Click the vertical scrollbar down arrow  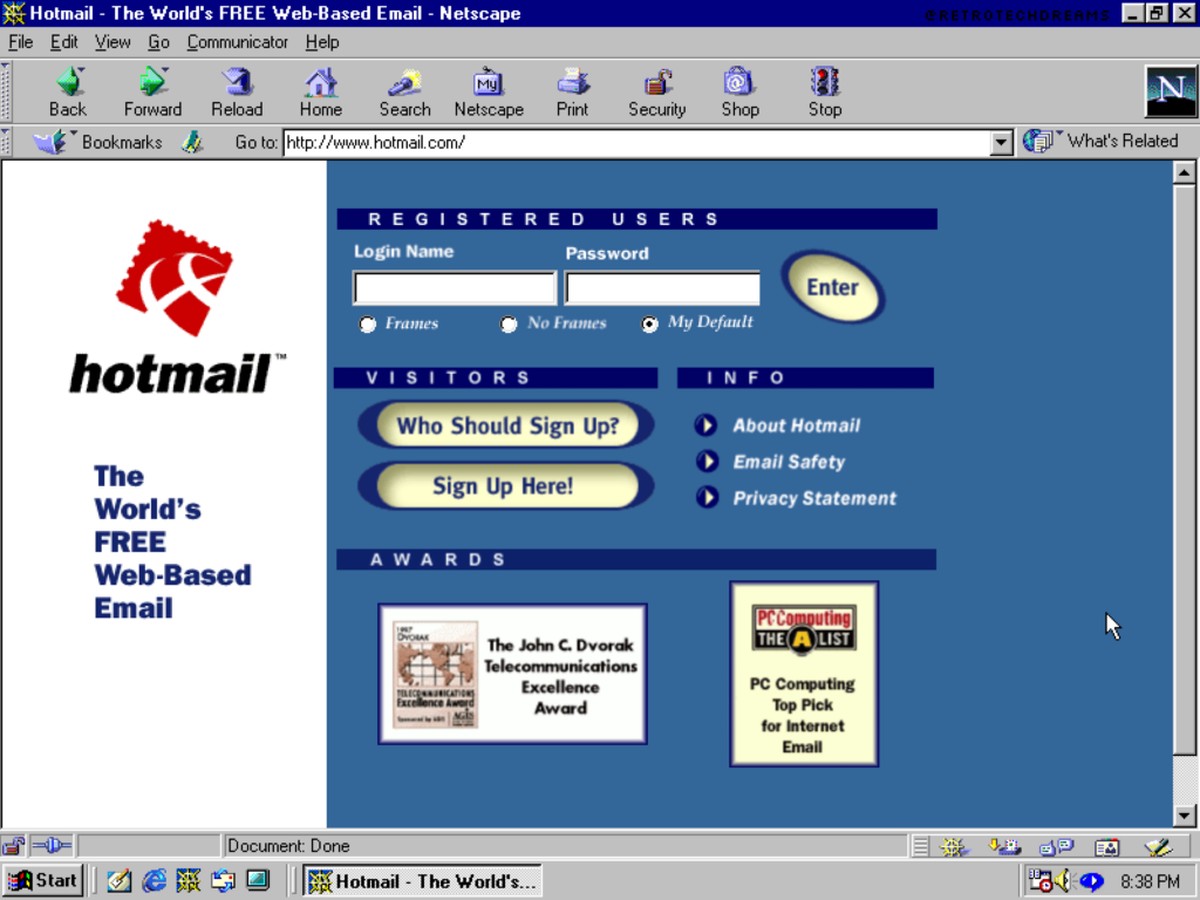point(1184,817)
